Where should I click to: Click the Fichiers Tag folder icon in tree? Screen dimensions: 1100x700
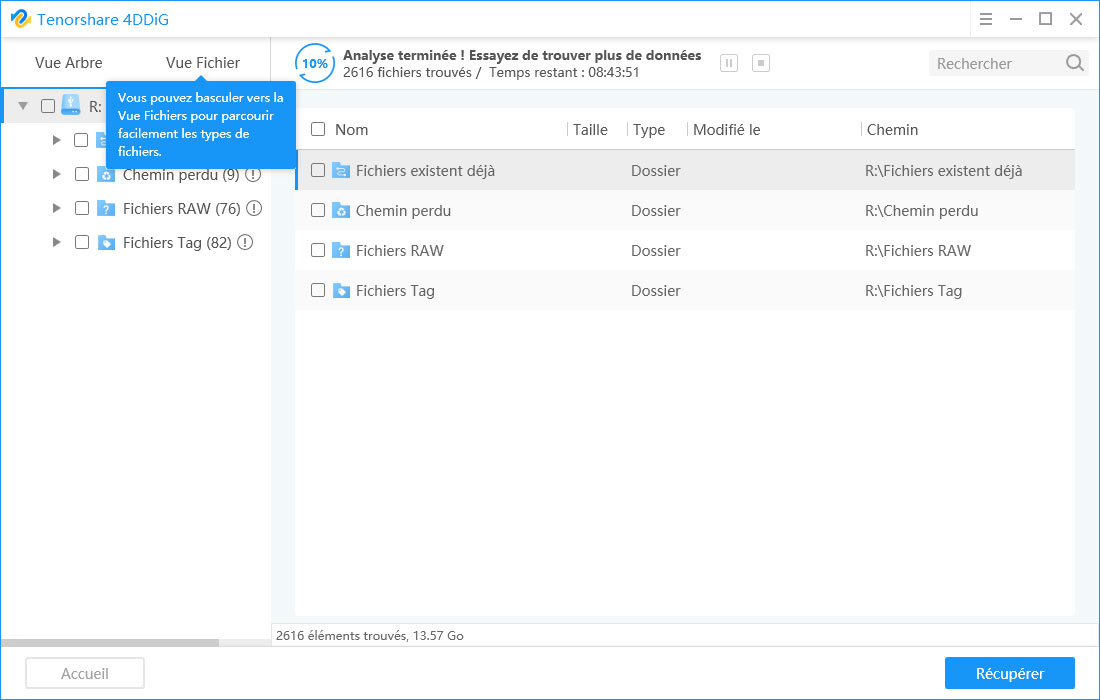tap(106, 243)
